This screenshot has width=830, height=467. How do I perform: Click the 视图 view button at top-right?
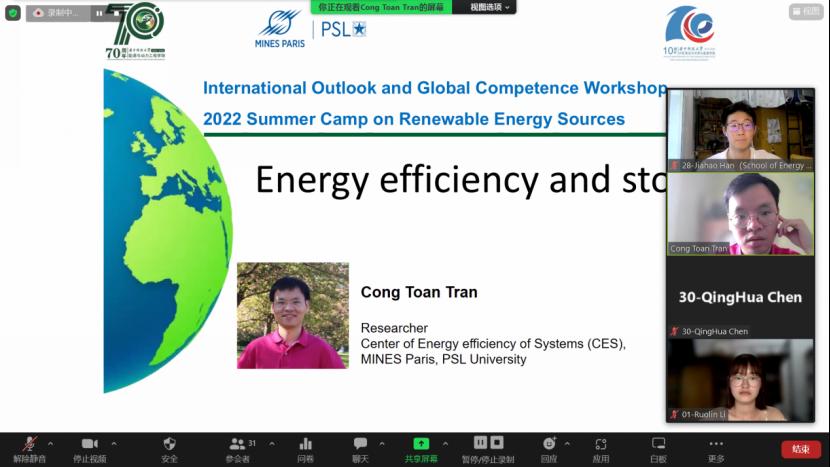(x=805, y=12)
